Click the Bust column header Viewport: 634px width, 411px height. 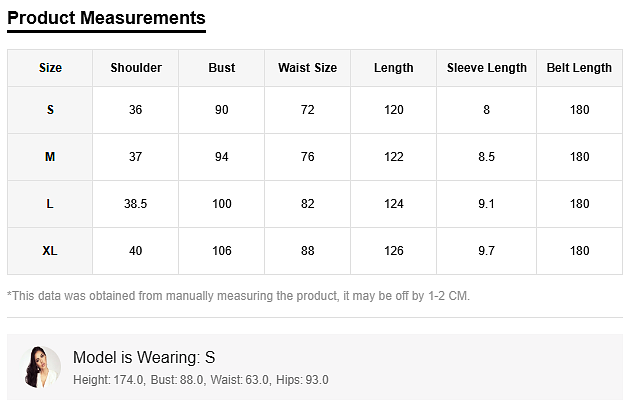(x=222, y=68)
